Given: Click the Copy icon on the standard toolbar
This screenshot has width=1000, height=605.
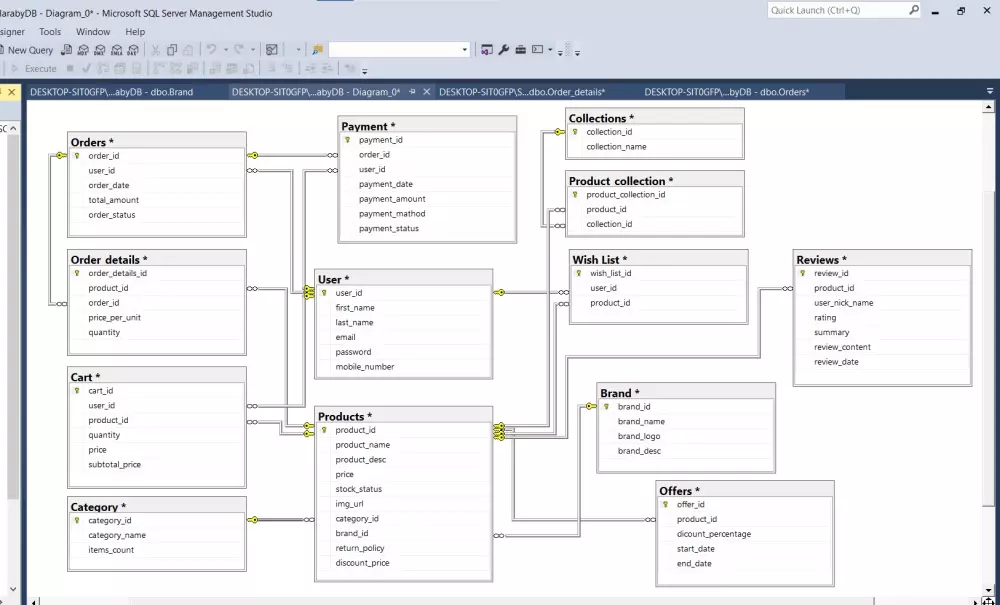Looking at the screenshot, I should (x=172, y=49).
